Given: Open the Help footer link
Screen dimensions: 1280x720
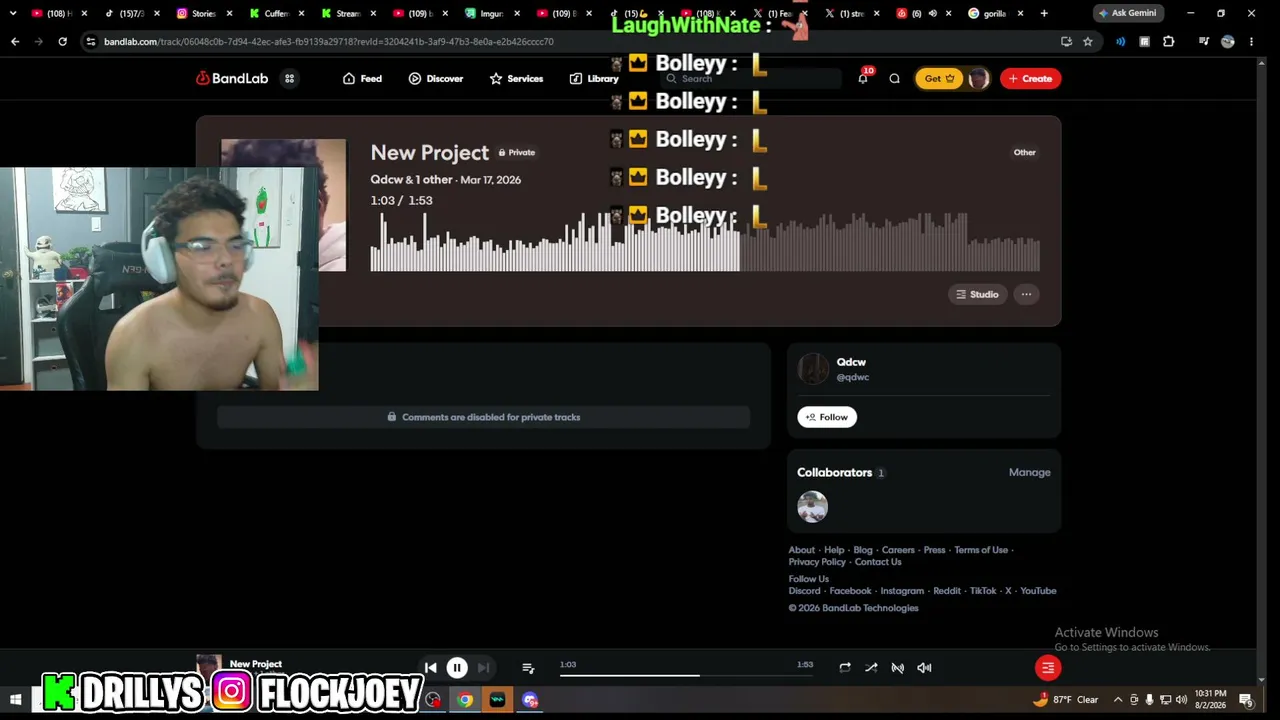Looking at the screenshot, I should pos(834,550).
